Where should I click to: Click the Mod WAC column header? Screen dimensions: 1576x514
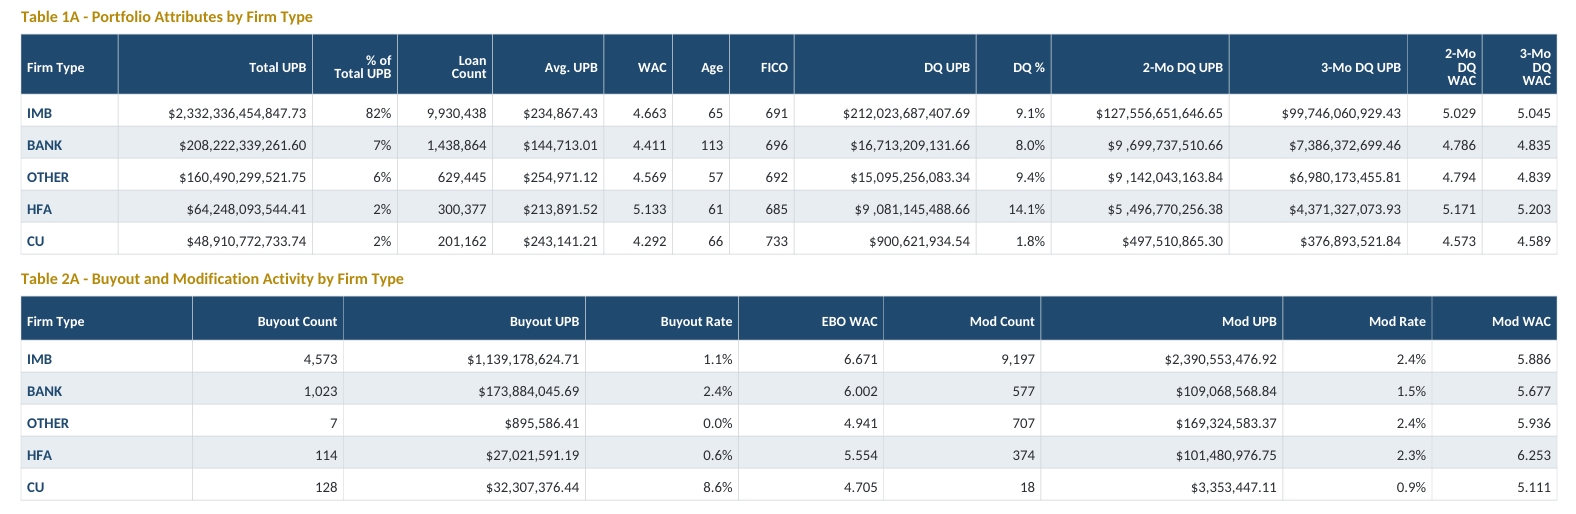(1521, 322)
